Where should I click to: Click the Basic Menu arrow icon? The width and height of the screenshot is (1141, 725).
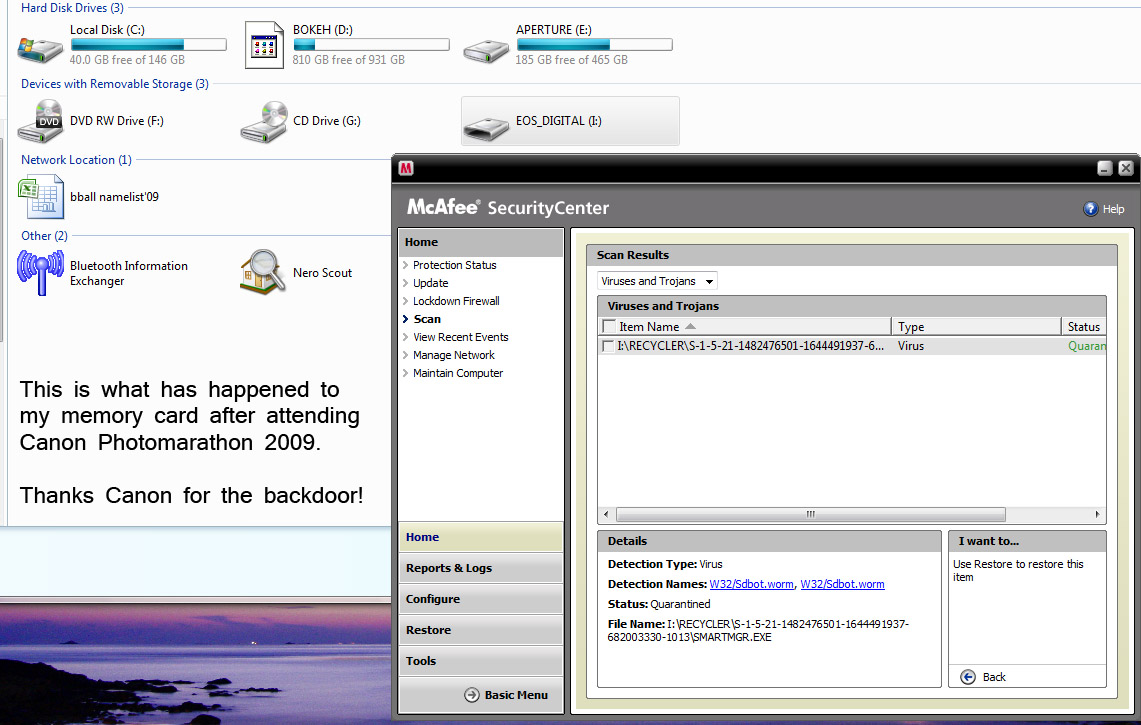(x=472, y=695)
